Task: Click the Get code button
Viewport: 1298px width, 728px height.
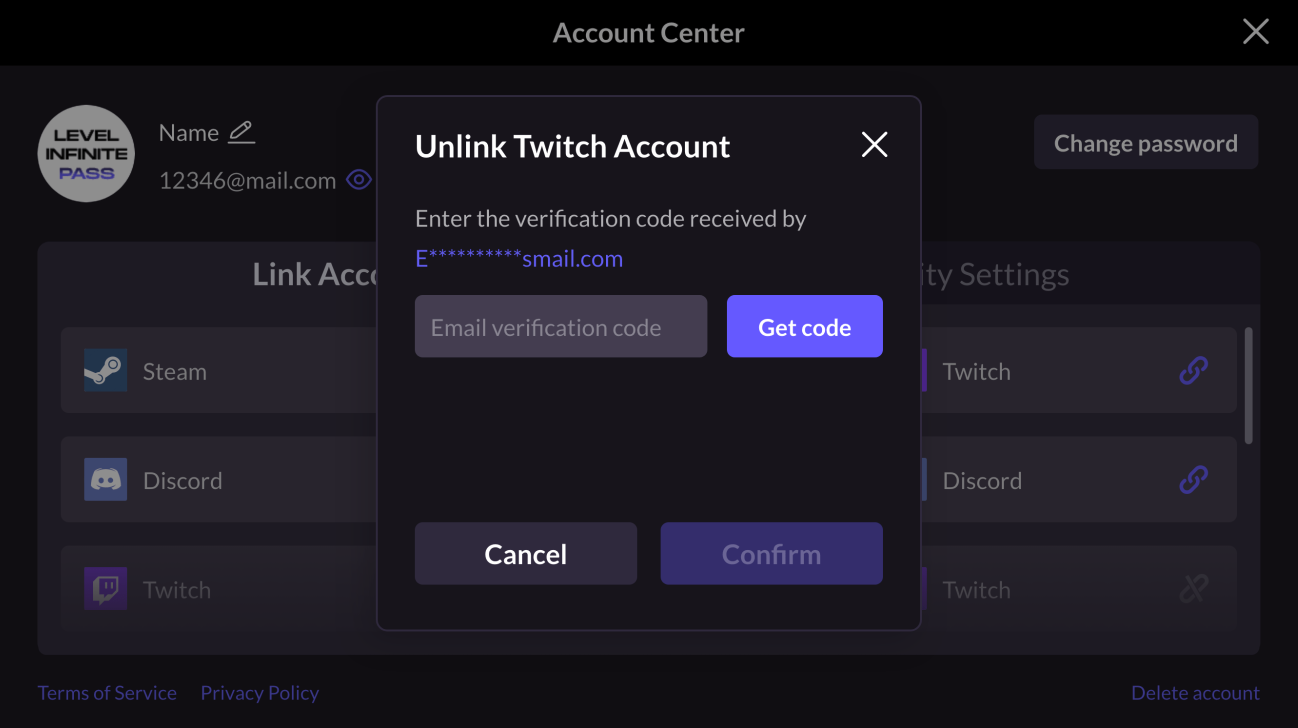Action: click(804, 326)
